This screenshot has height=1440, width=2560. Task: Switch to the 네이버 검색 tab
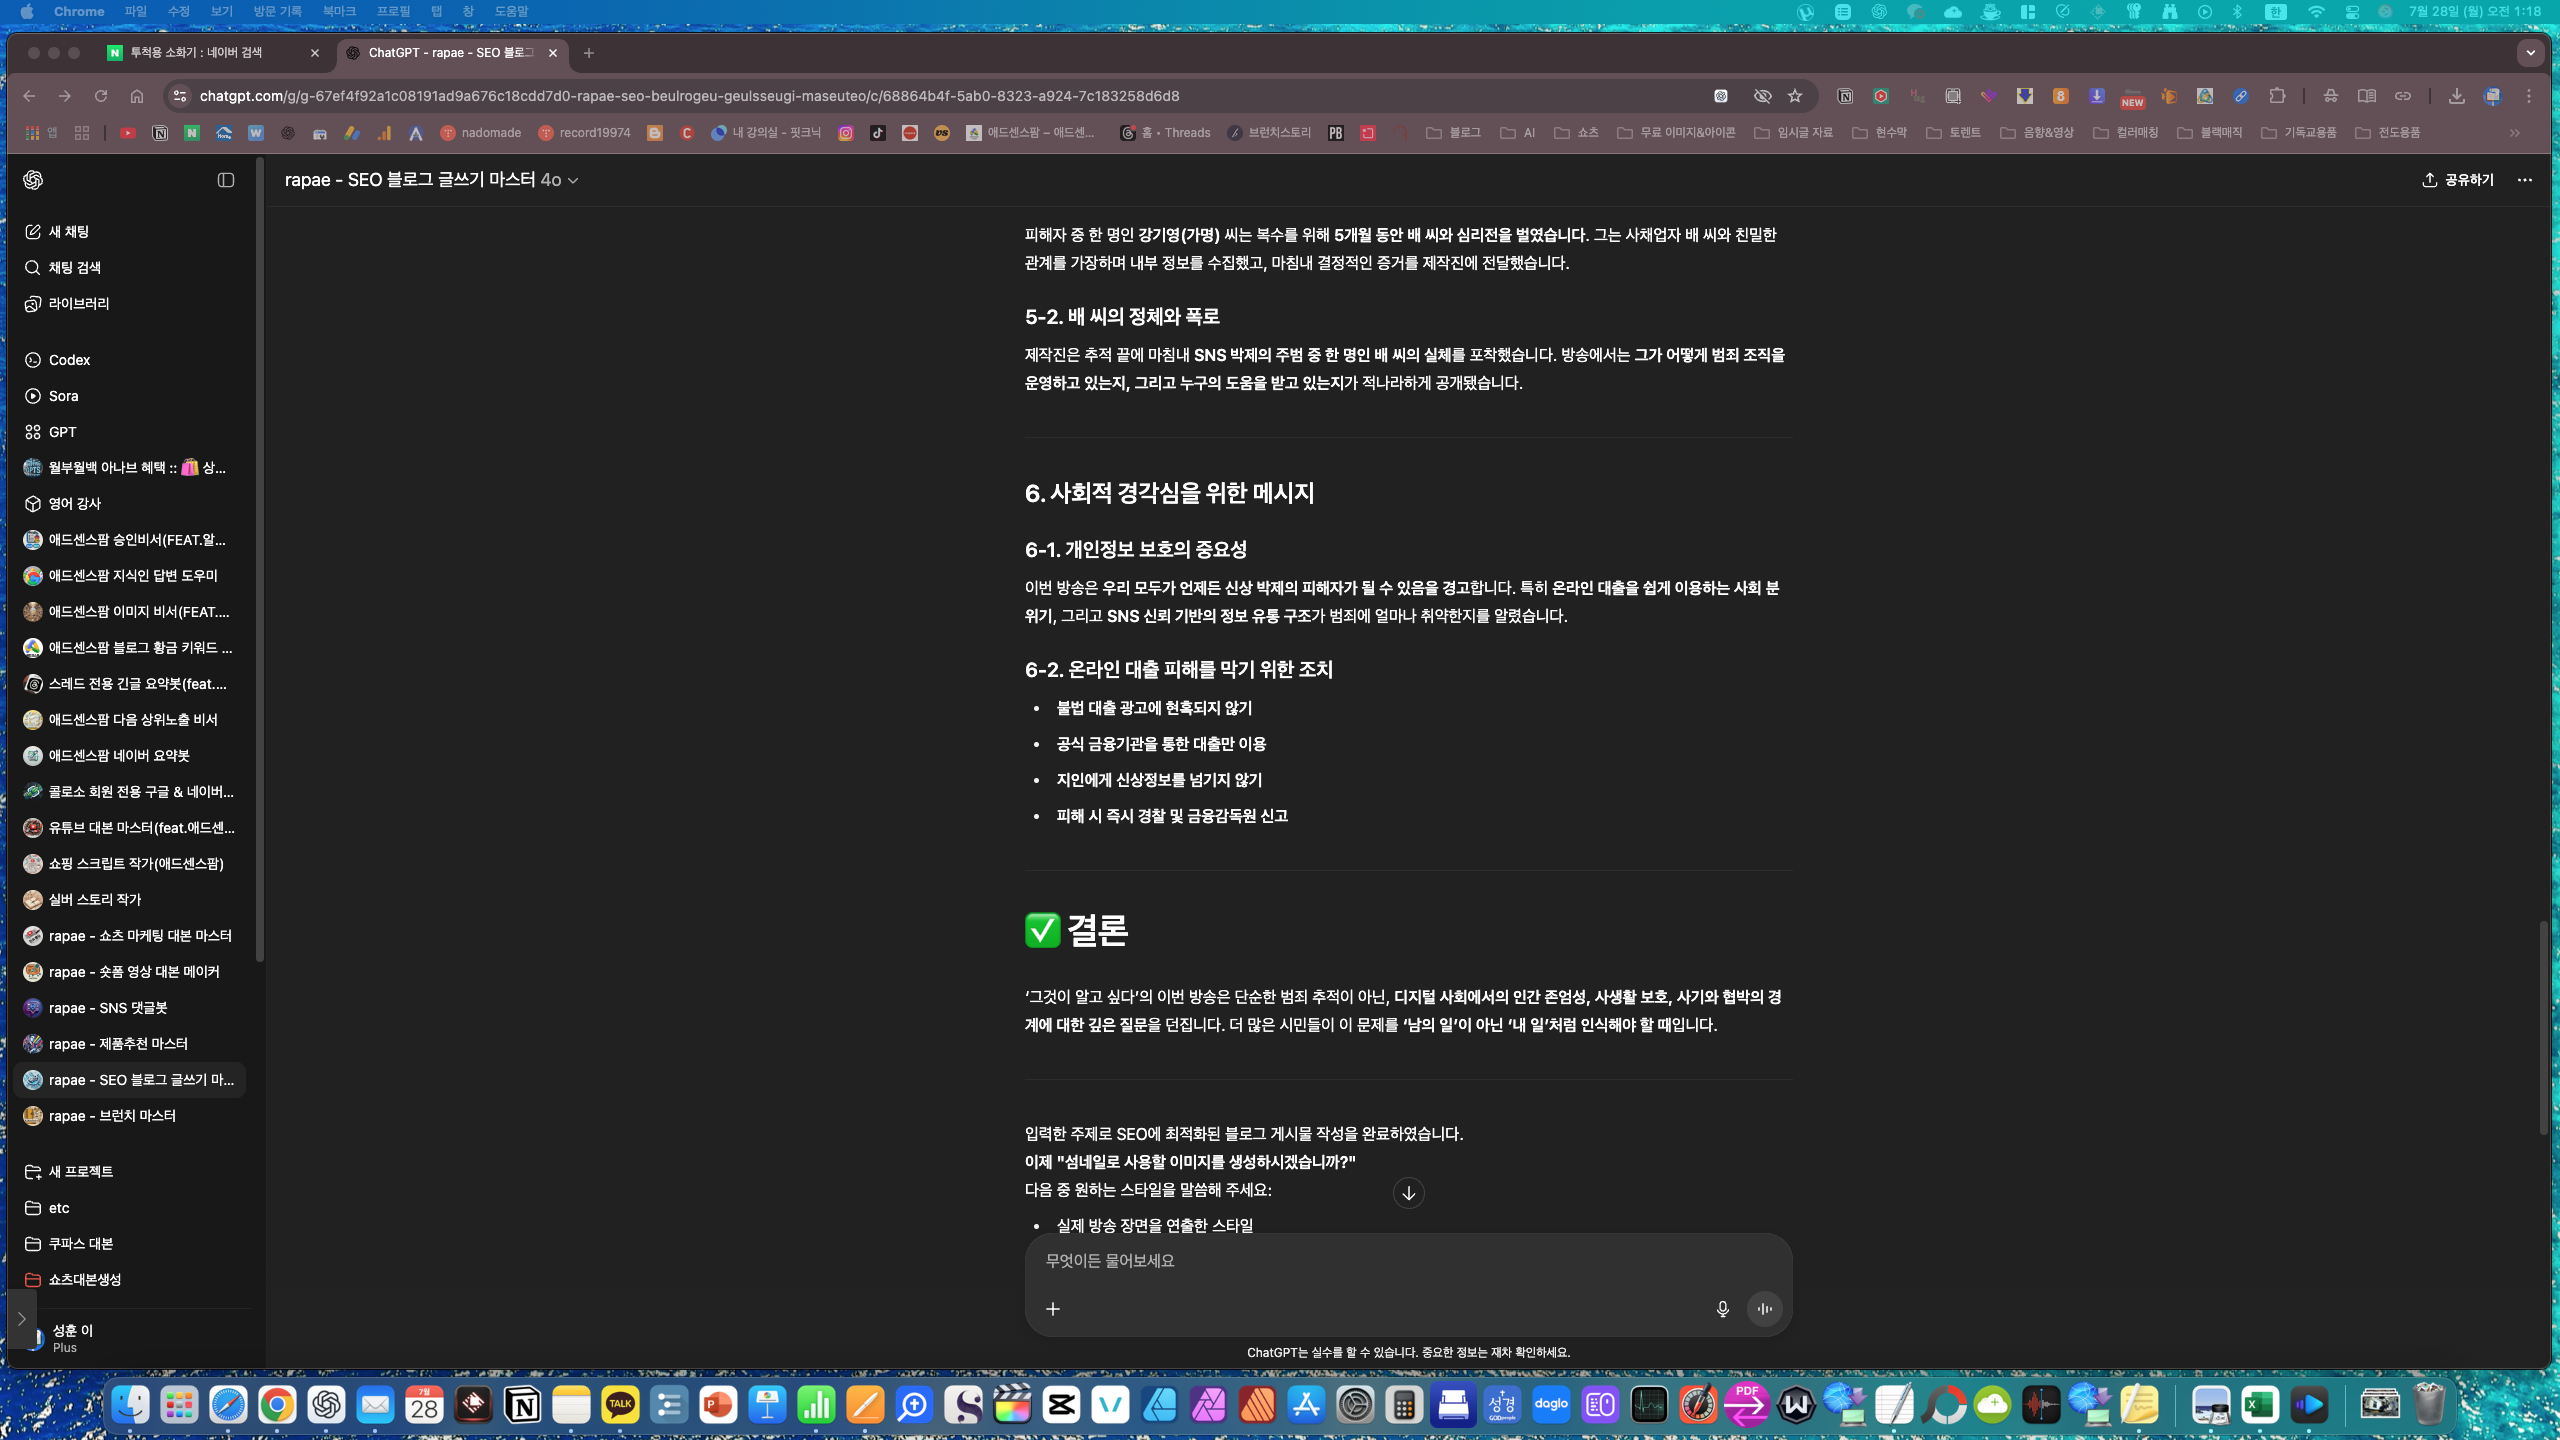click(x=214, y=53)
